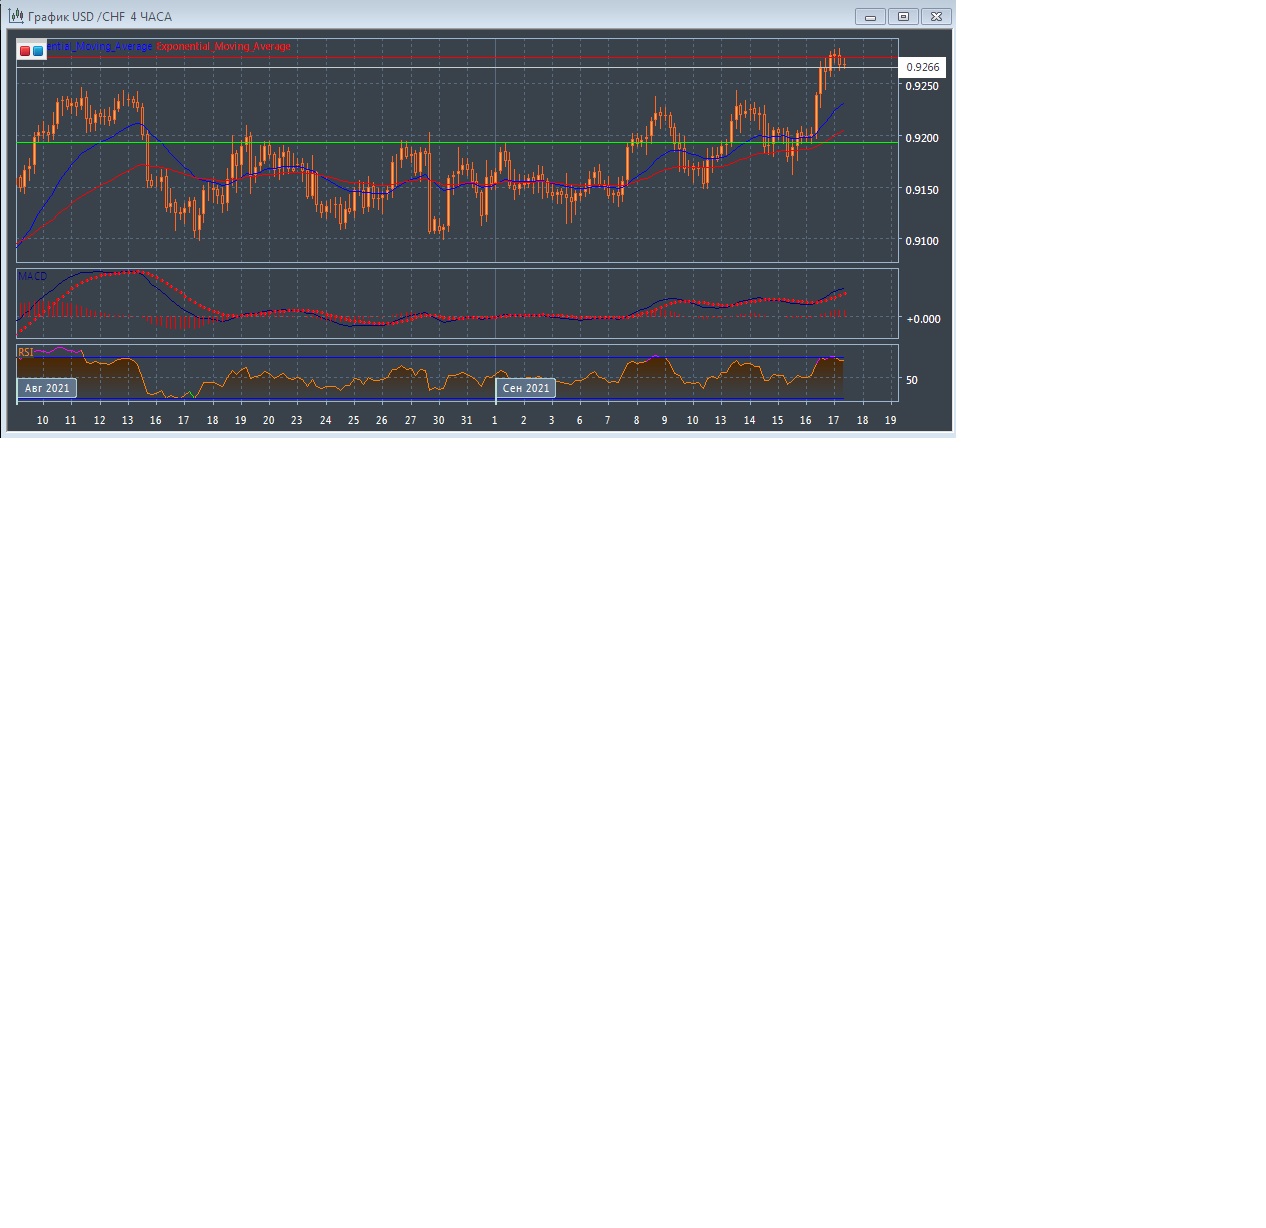Screen dimensions: 1266x1228
Task: Click the current price tag 0.9266
Action: coord(923,67)
